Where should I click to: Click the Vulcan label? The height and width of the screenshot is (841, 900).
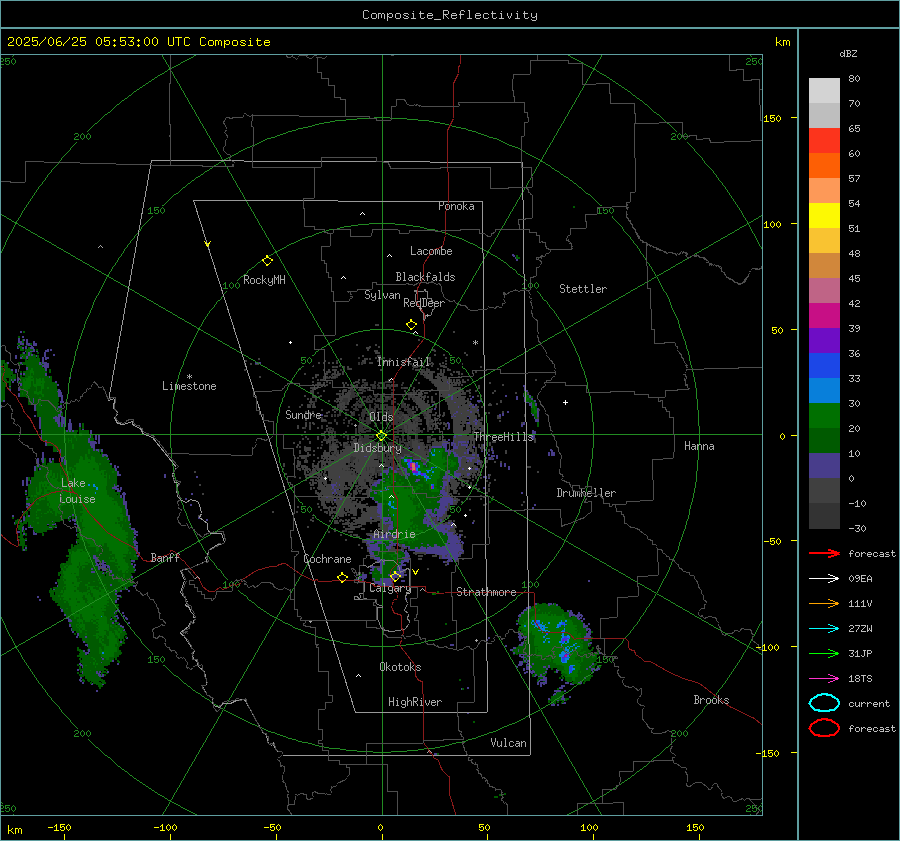[508, 743]
